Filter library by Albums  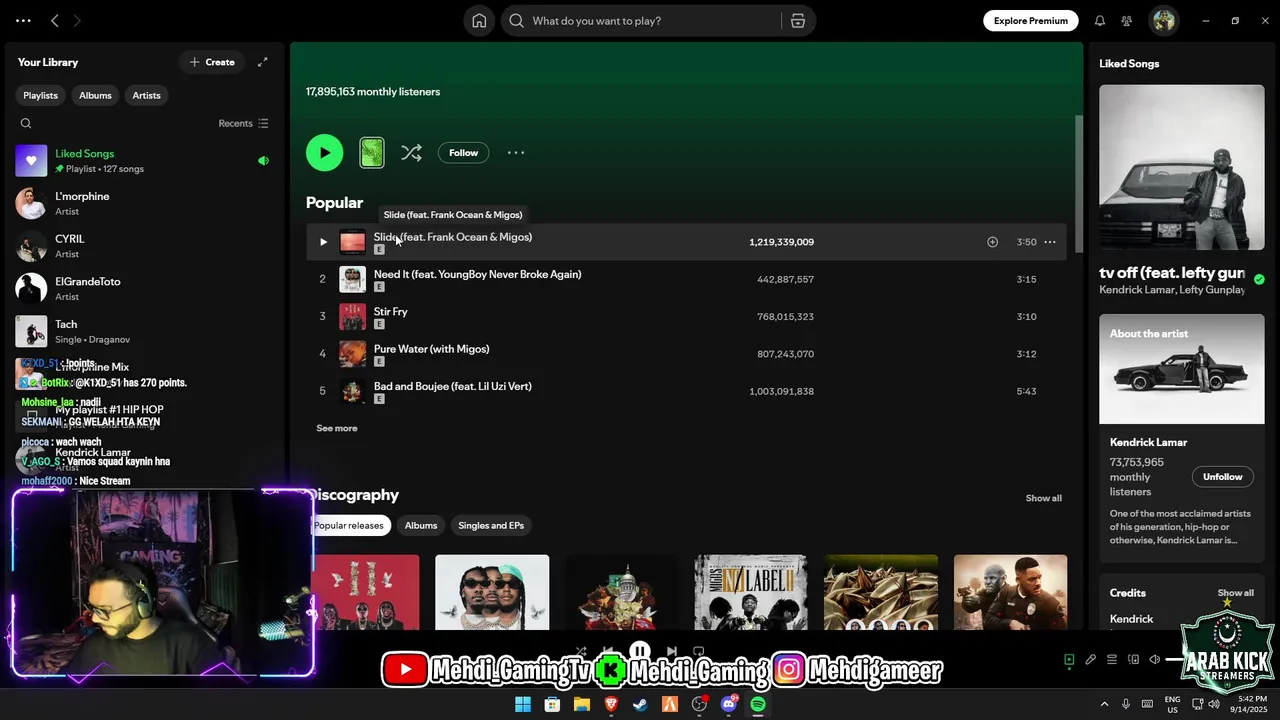pos(95,95)
